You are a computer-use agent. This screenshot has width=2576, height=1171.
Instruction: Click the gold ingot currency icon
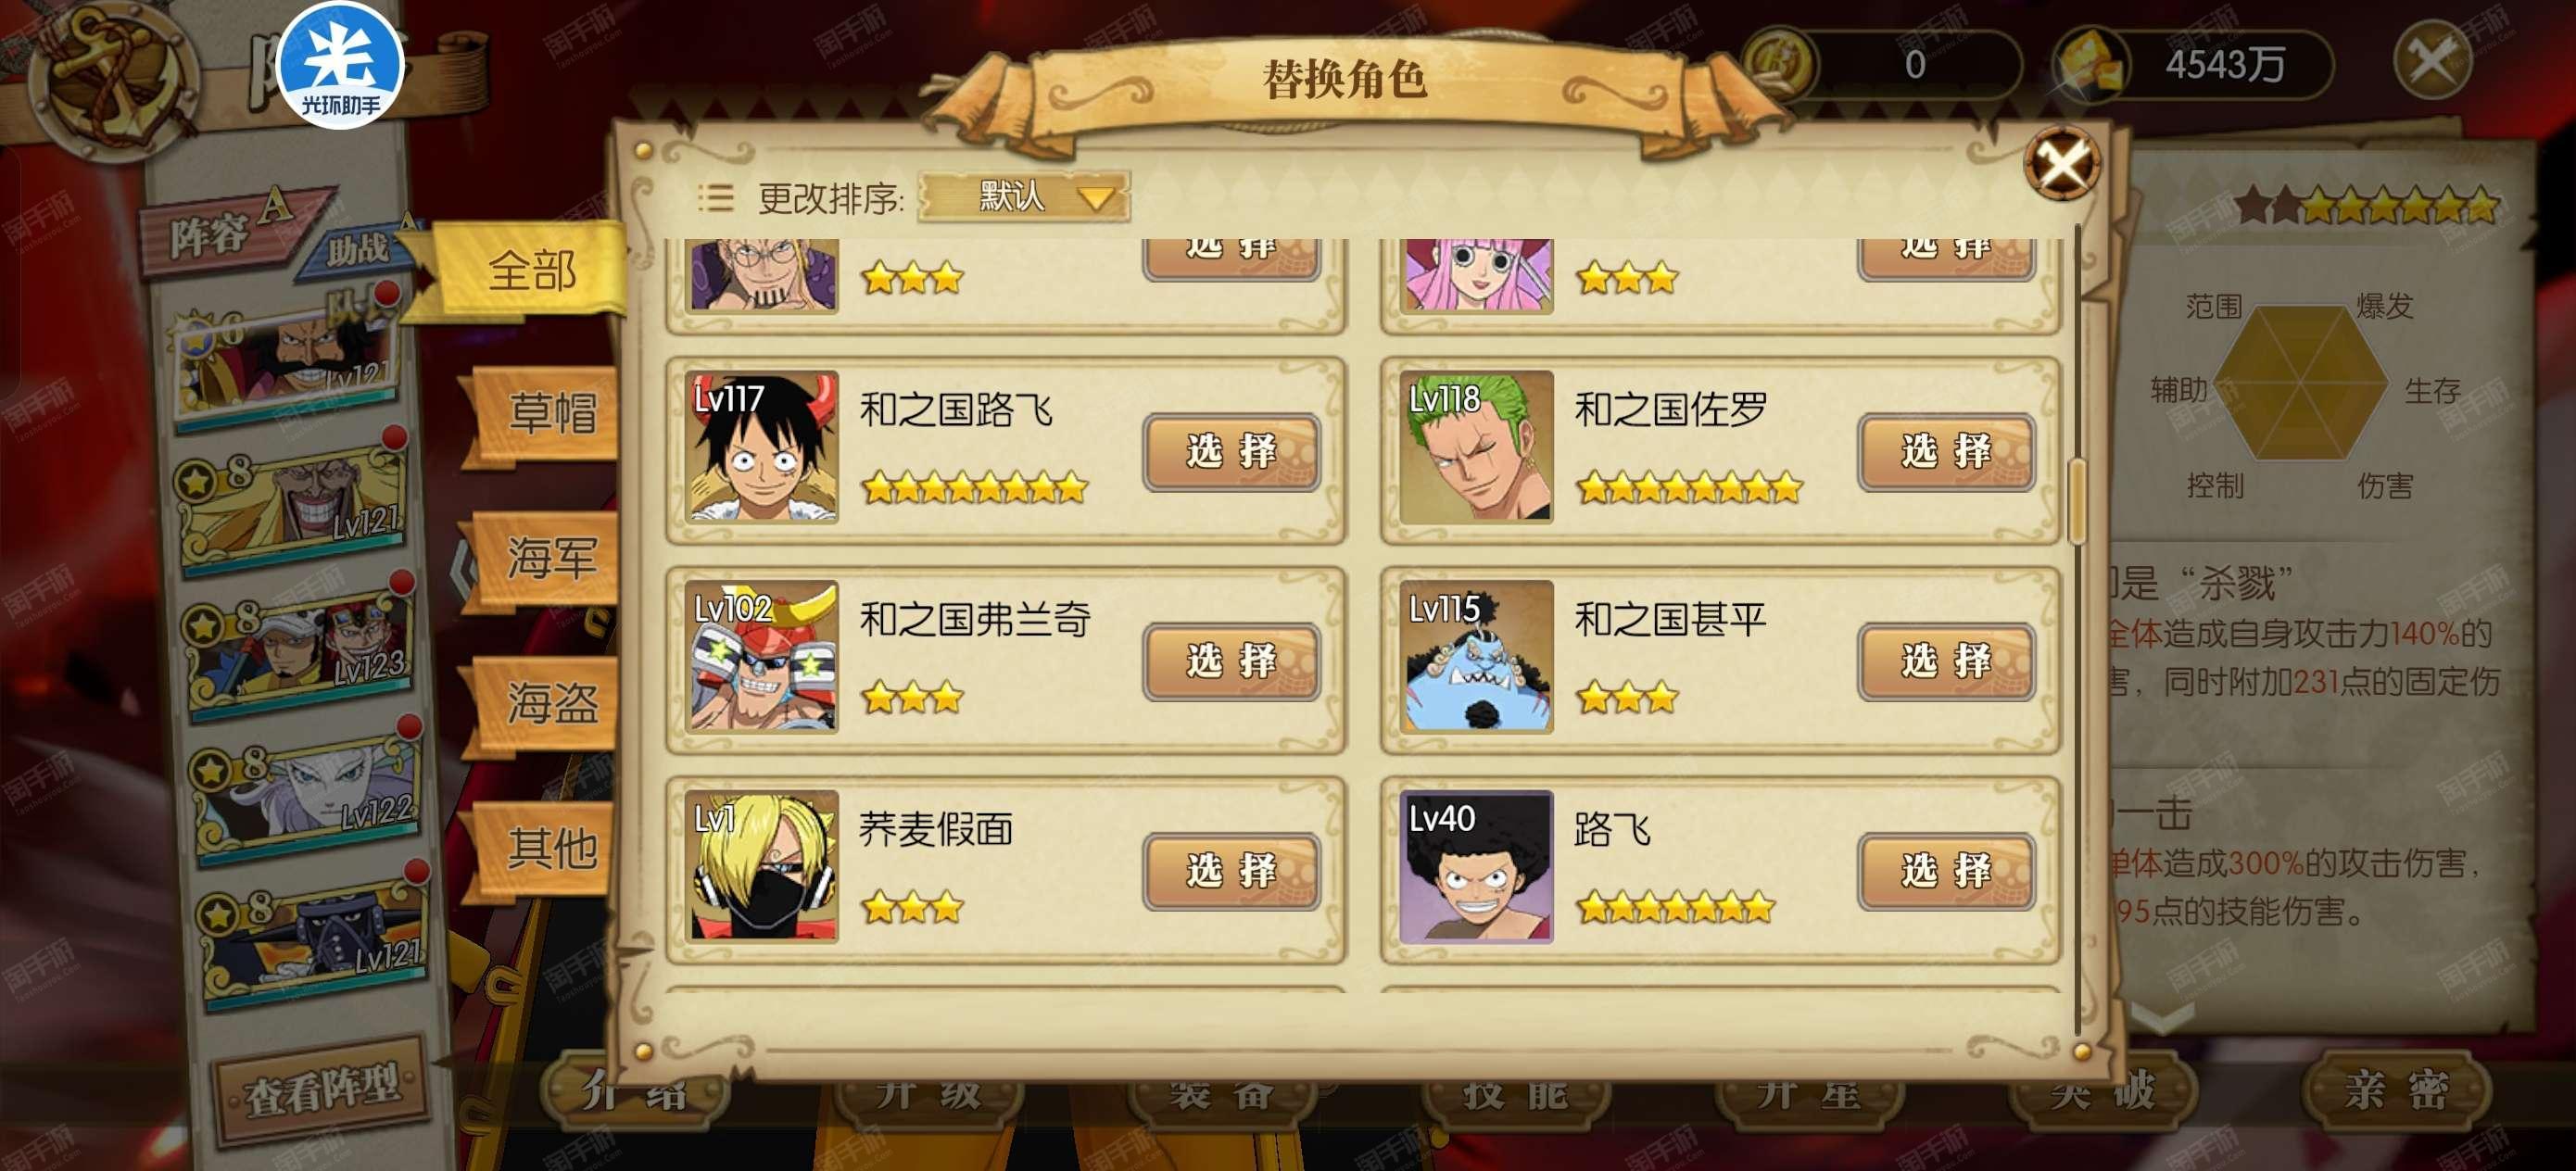(2089, 65)
